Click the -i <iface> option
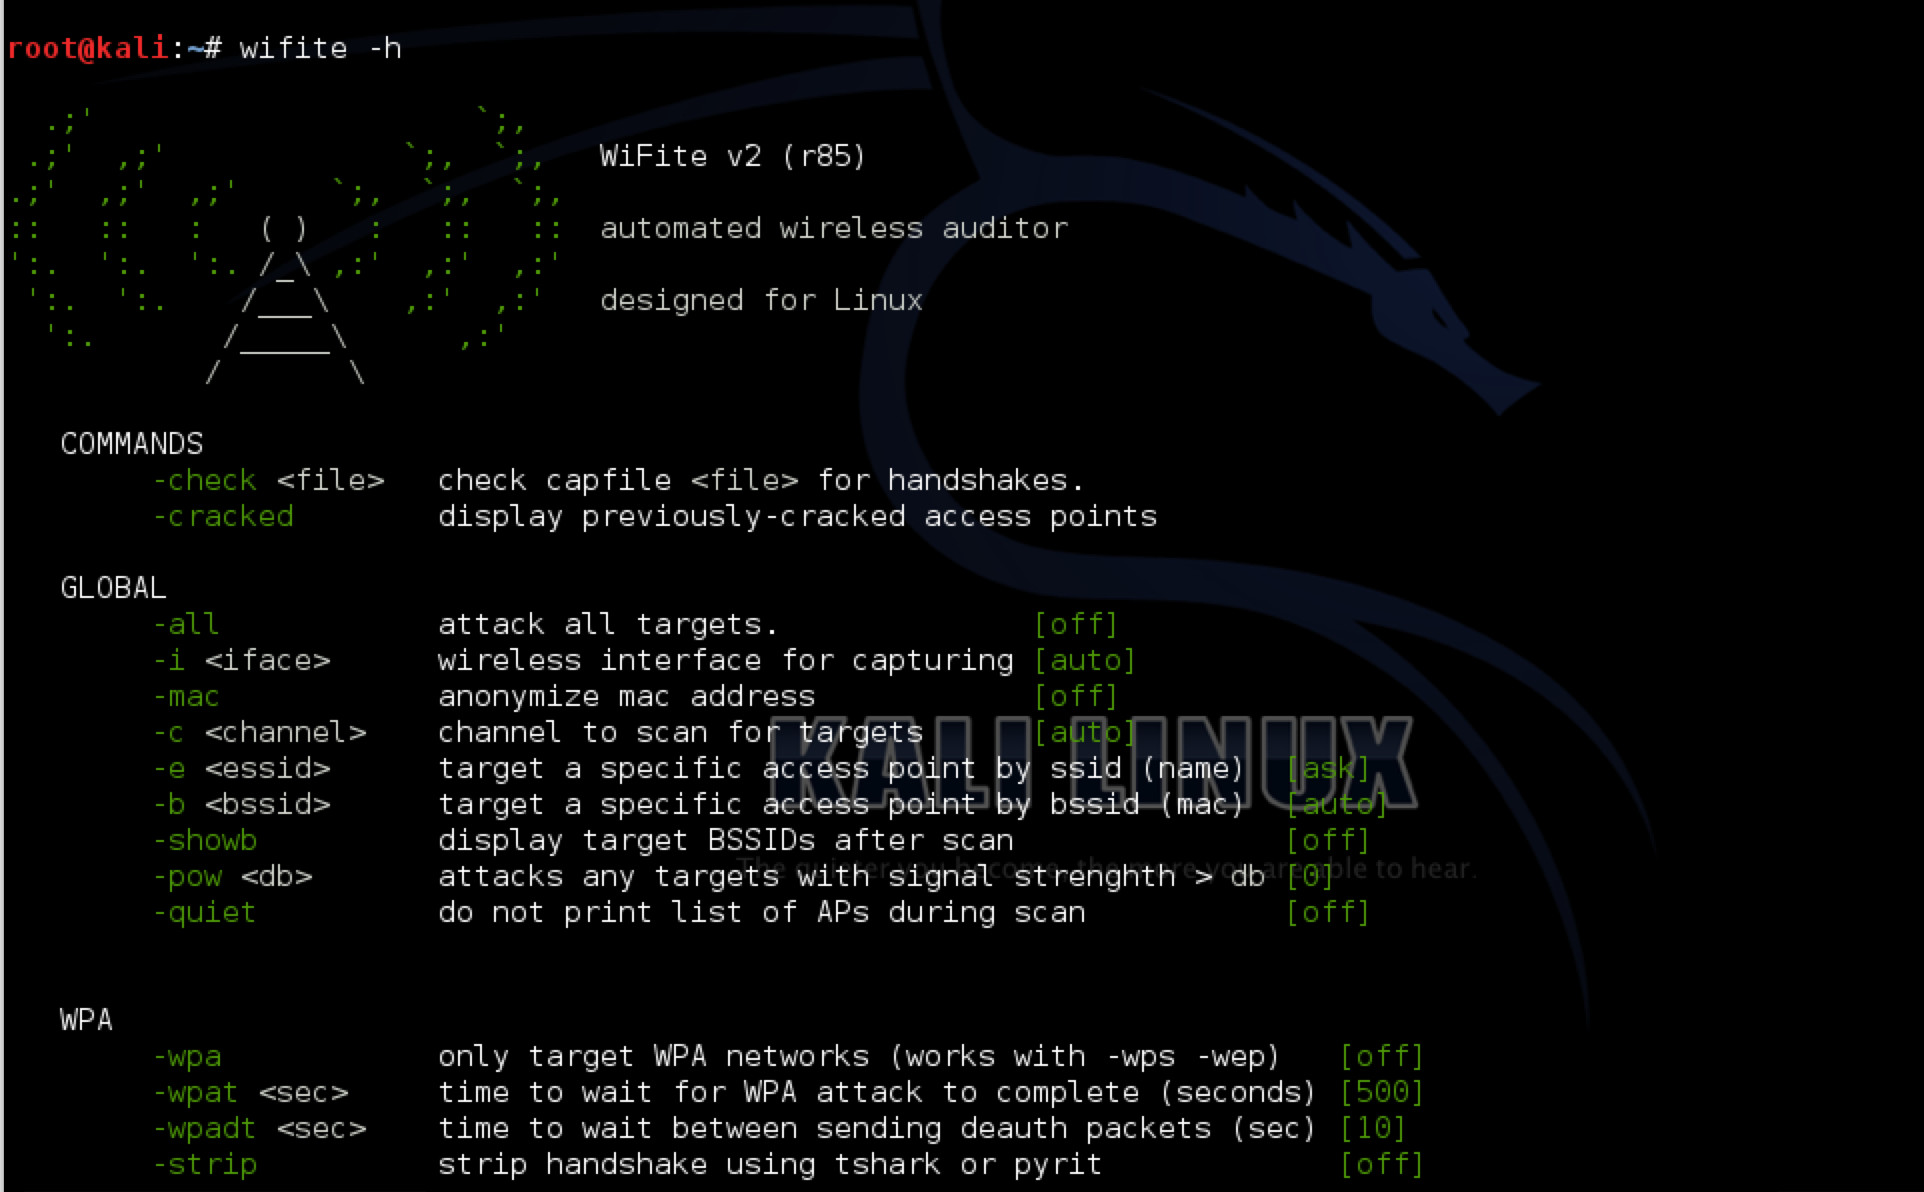The height and width of the screenshot is (1192, 1924). click(x=241, y=660)
